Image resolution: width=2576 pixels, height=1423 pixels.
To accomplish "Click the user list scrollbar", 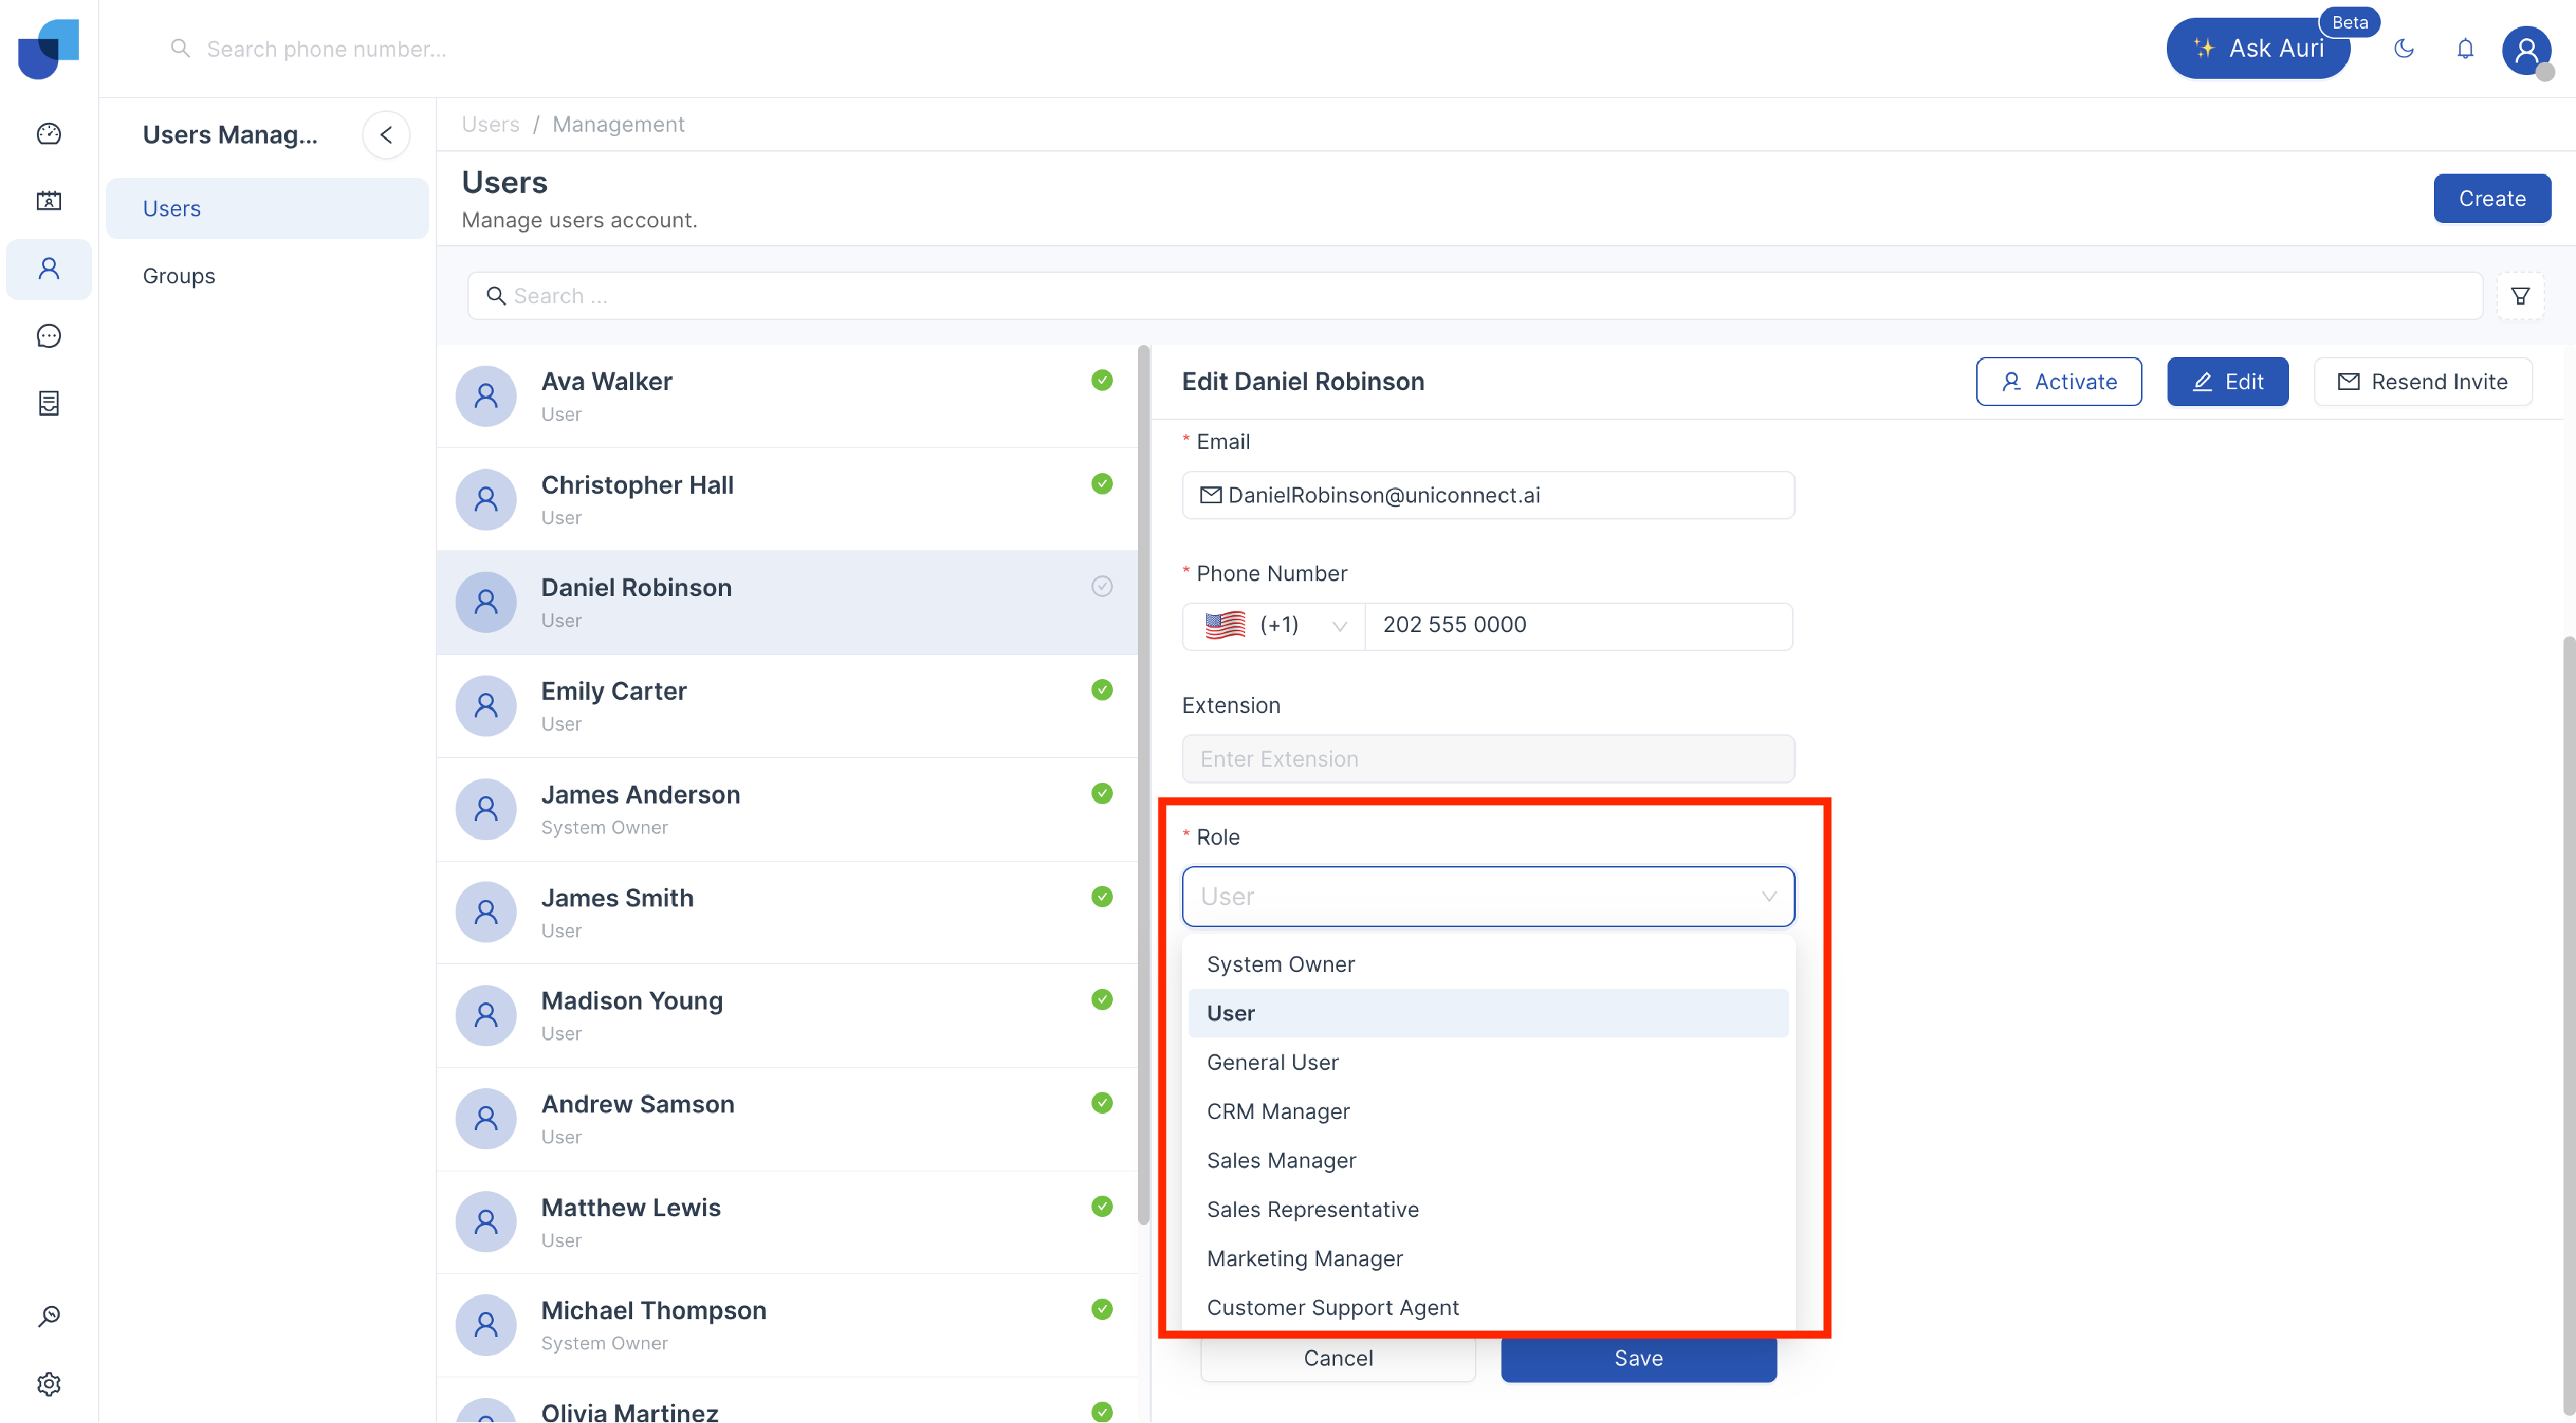I will point(1144,785).
